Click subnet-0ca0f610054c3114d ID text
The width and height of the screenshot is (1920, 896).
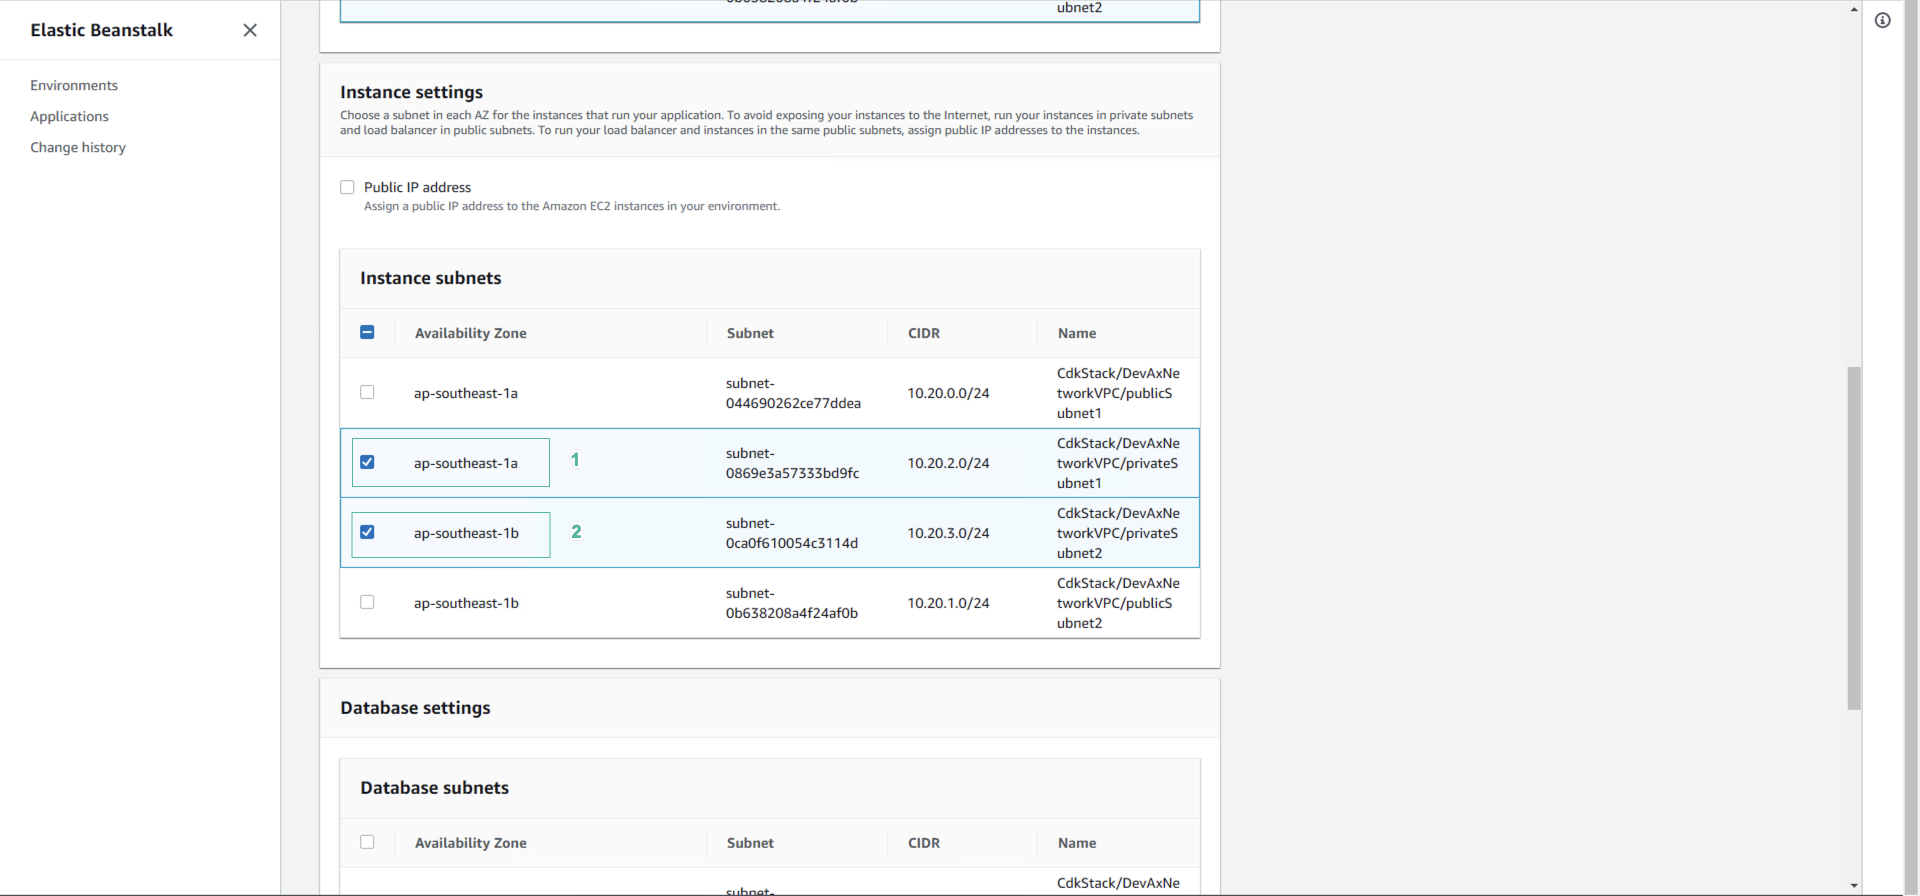click(792, 533)
